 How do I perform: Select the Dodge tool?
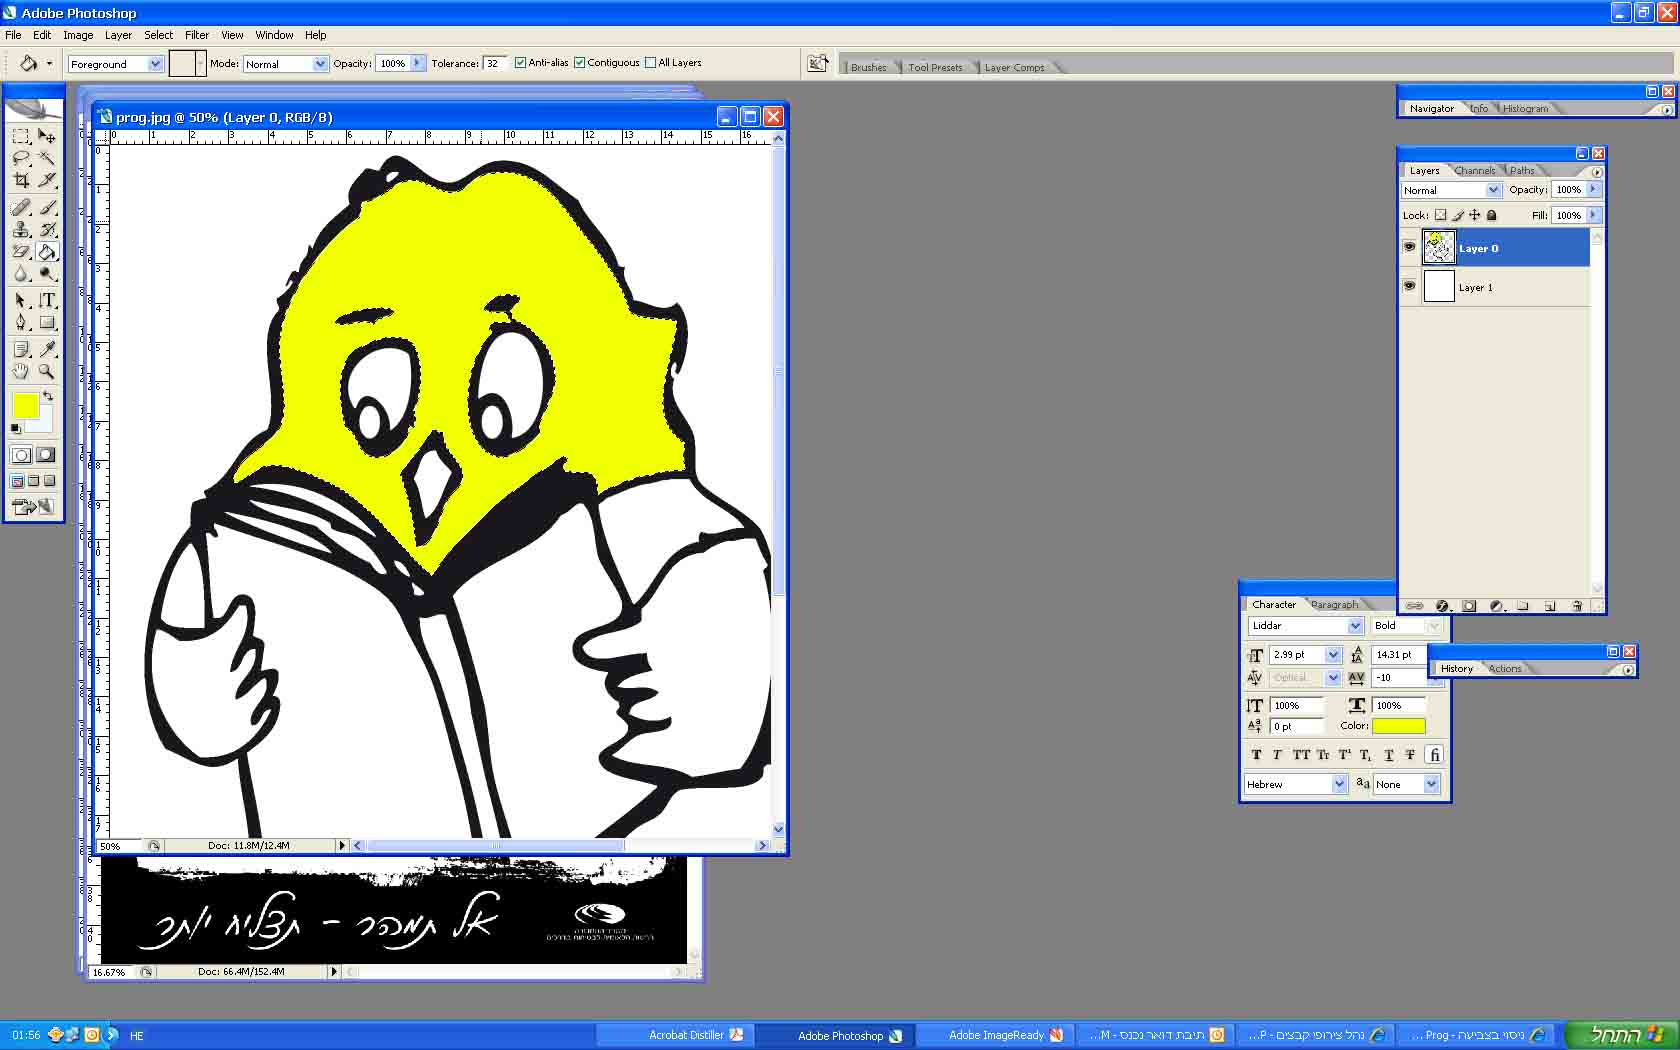(47, 273)
